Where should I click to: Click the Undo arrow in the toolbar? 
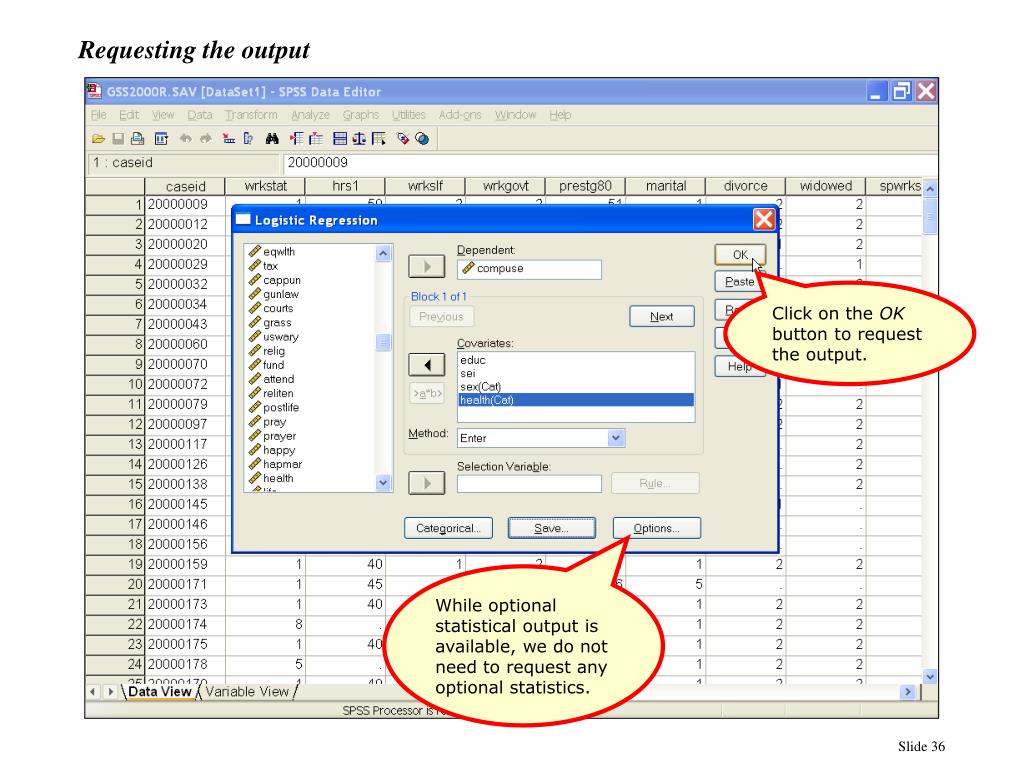pos(186,138)
